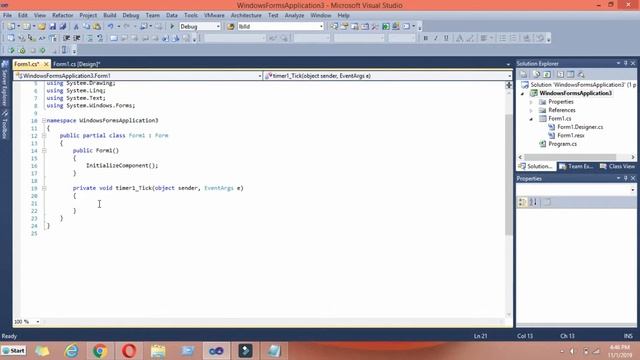The image size is (640, 360).
Task: Open the 100 % zoom dropdown
Action: pos(38,322)
